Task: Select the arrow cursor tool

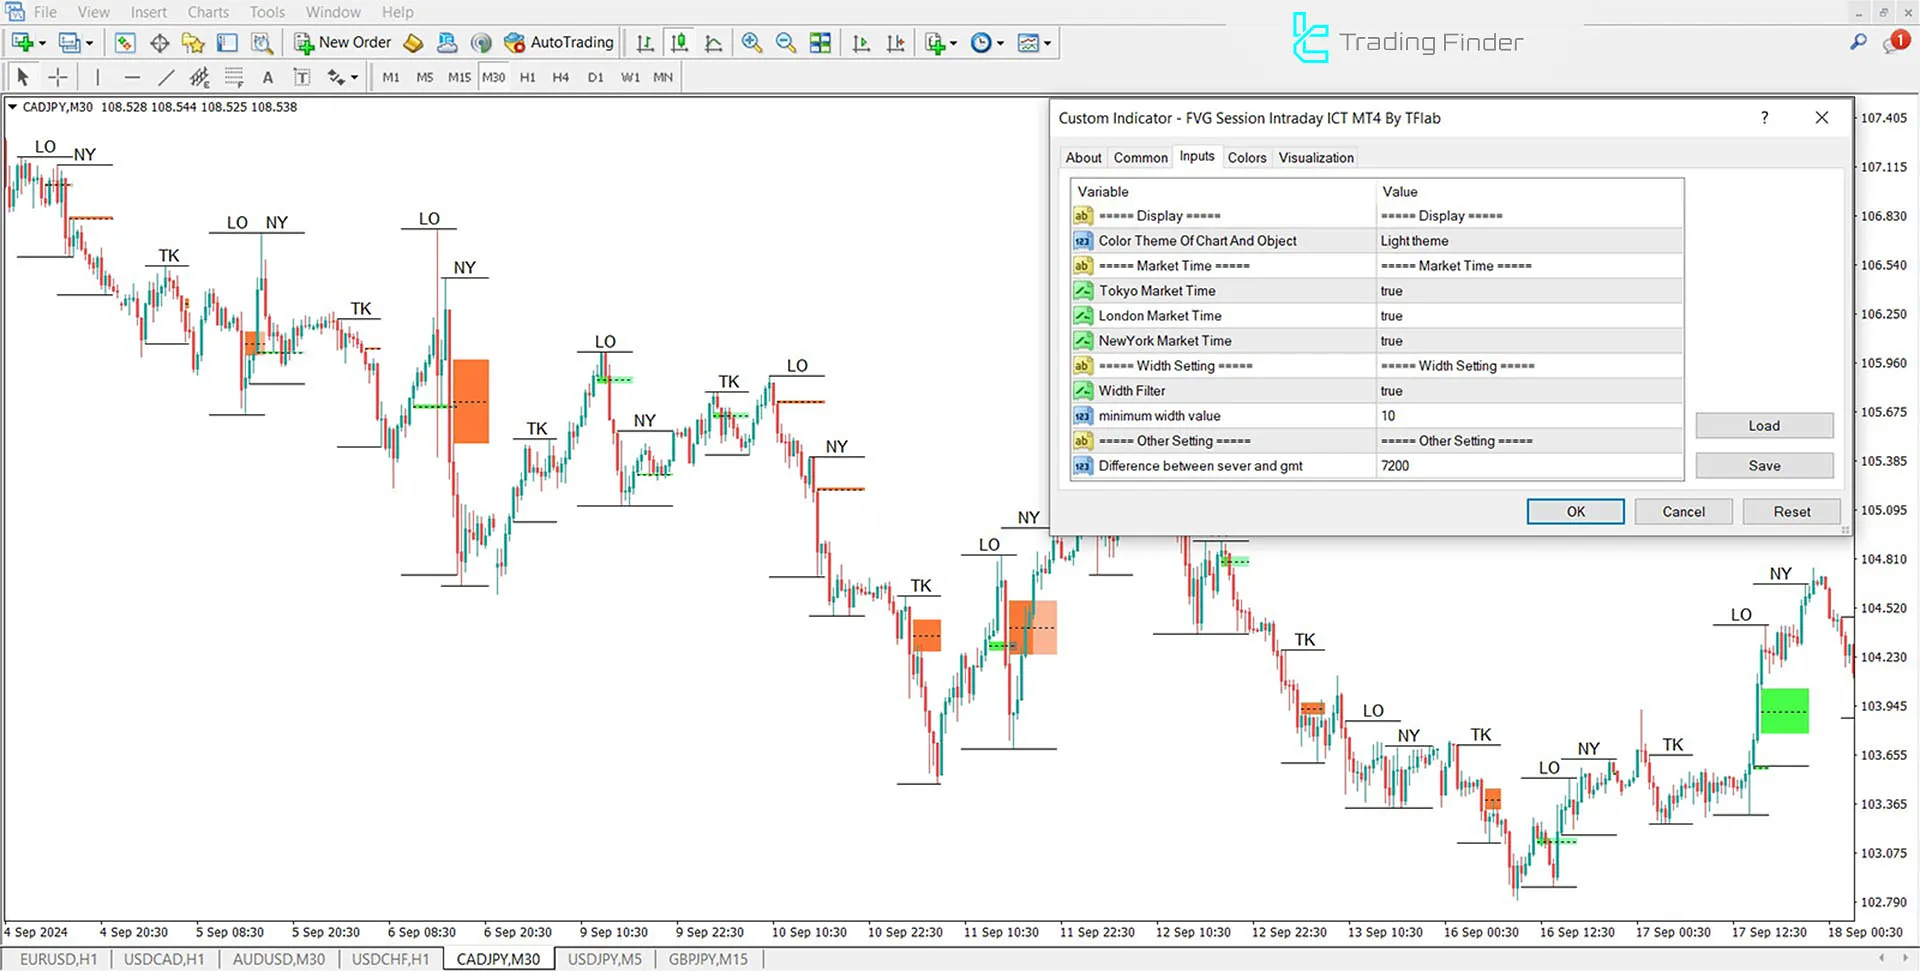Action: click(x=23, y=77)
